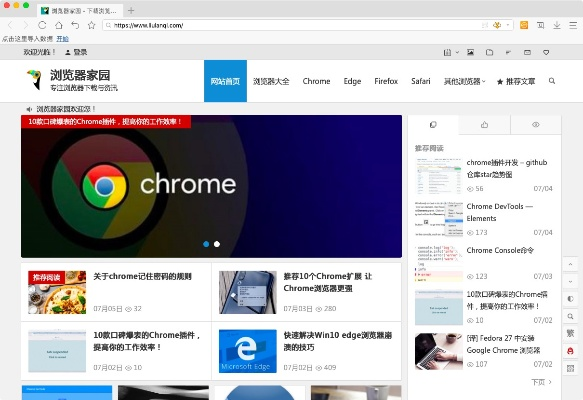The image size is (583, 400).
Task: Click the flag icon in the top bar
Action: coord(508,52)
